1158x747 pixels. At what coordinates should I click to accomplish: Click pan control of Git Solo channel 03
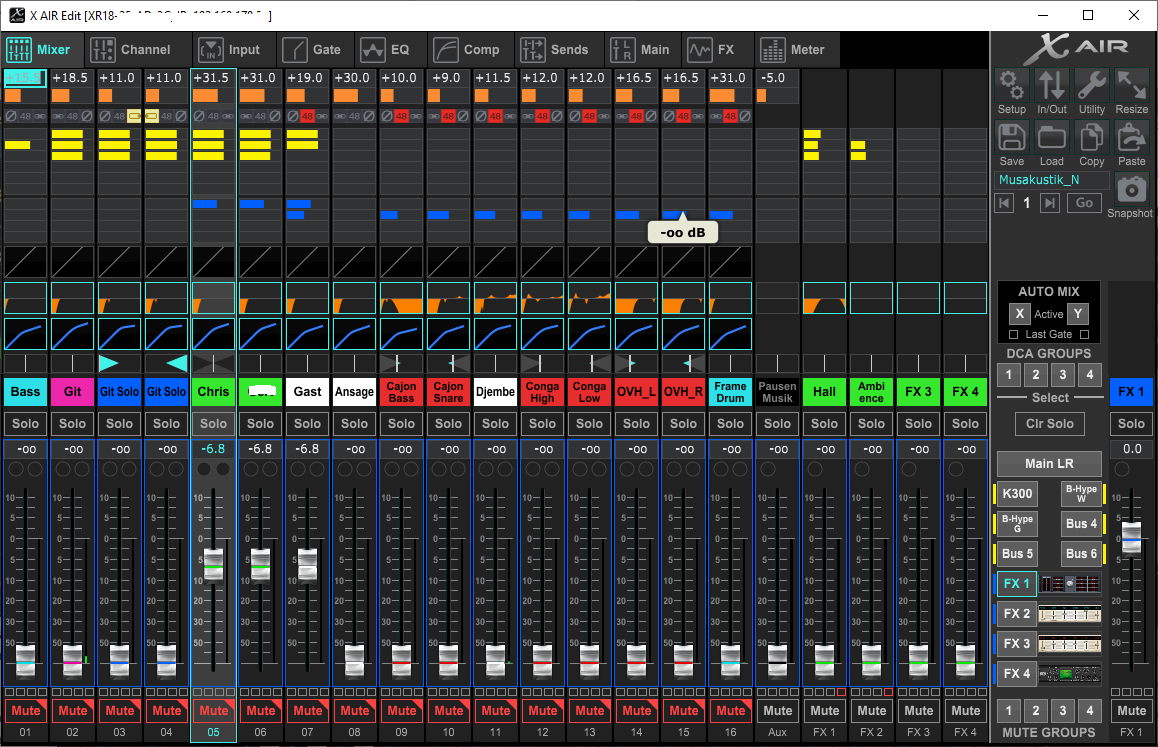pyautogui.click(x=119, y=363)
